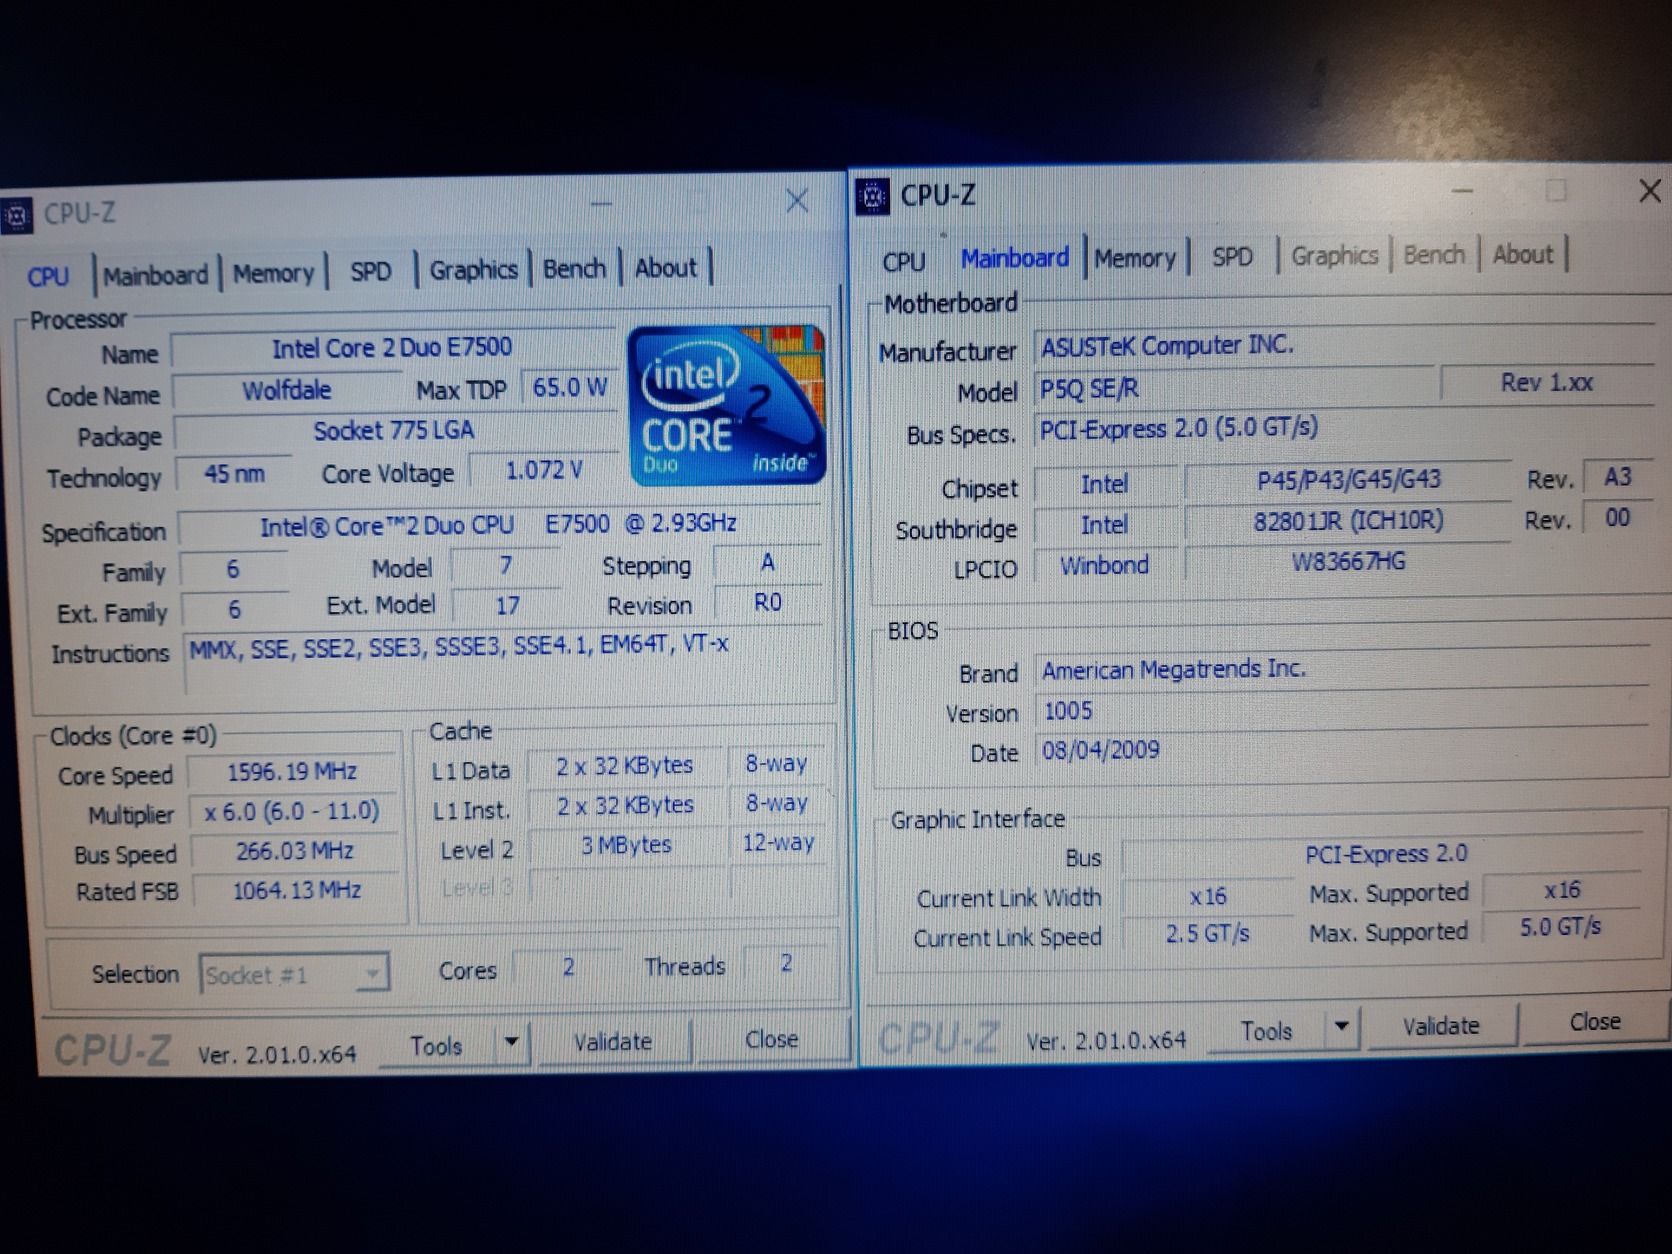
Task: Click Validate button in right CPU-Z window
Action: pos(1440,1026)
